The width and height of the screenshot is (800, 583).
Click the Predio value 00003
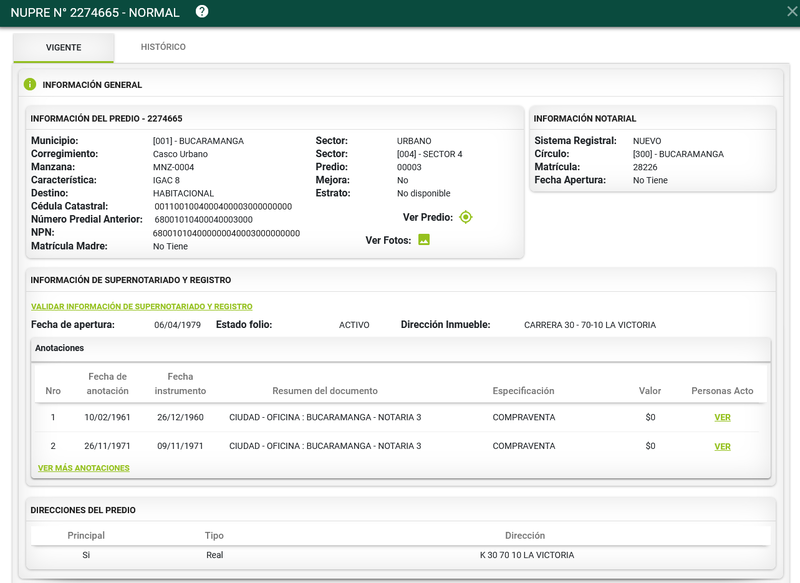tap(409, 167)
